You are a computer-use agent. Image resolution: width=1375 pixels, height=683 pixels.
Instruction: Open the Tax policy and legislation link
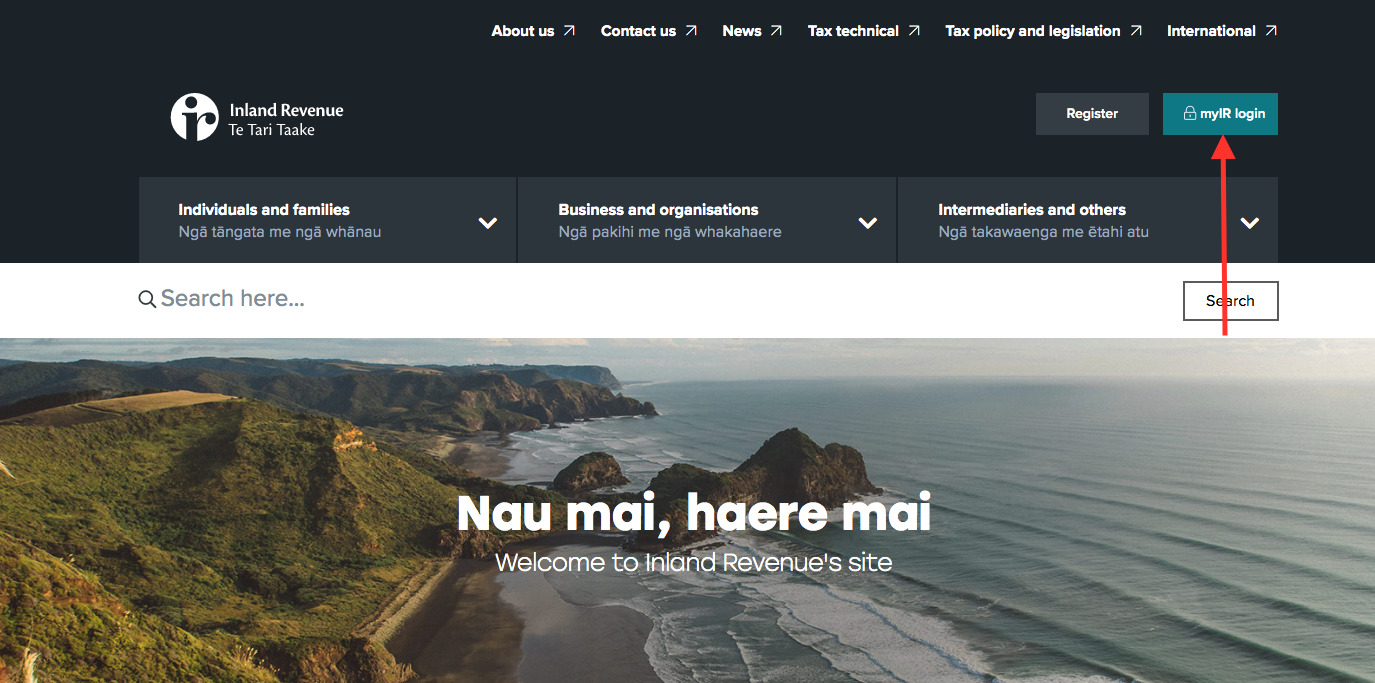point(1032,31)
